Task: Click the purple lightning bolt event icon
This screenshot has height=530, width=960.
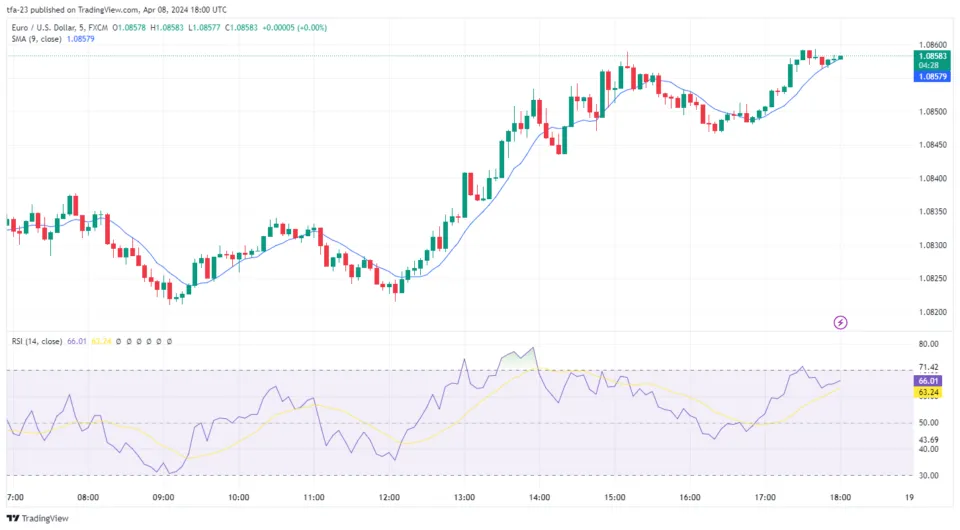Action: tap(841, 322)
